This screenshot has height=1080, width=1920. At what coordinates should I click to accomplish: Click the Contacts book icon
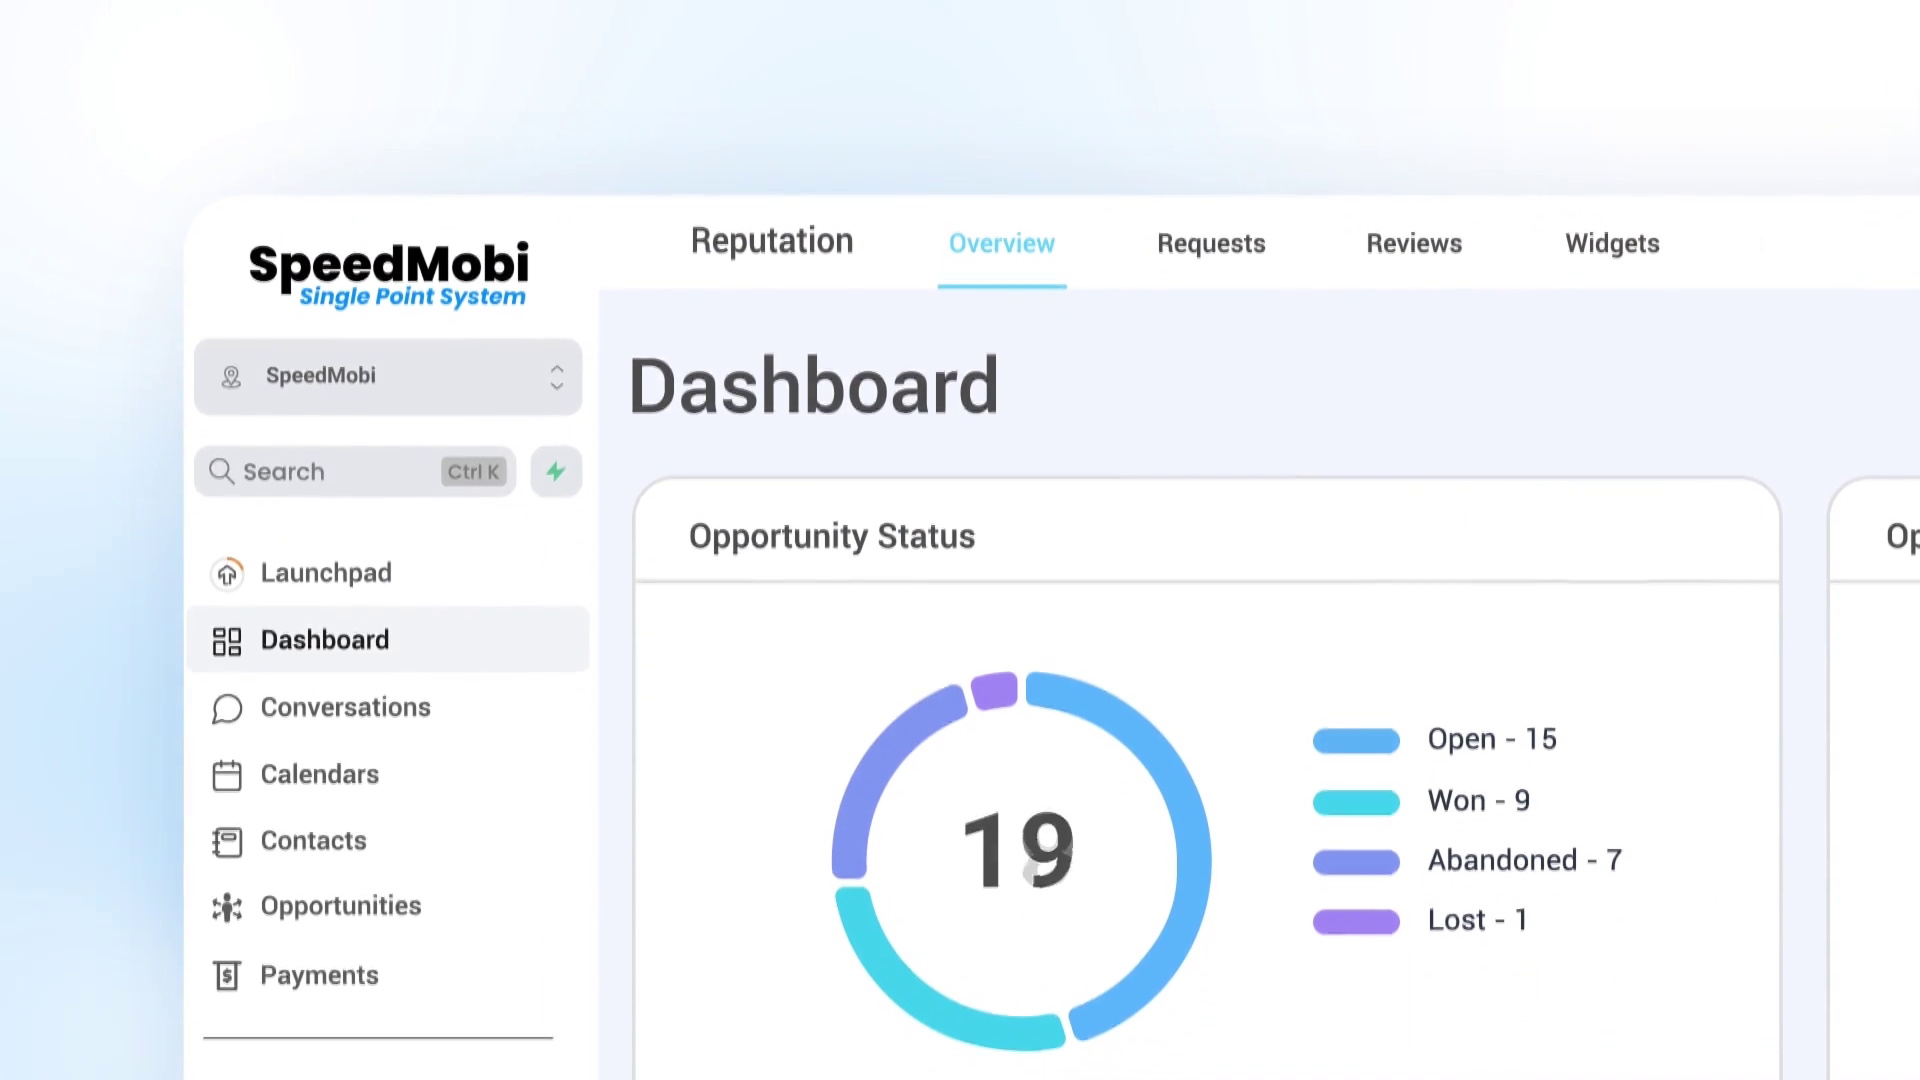pos(227,842)
